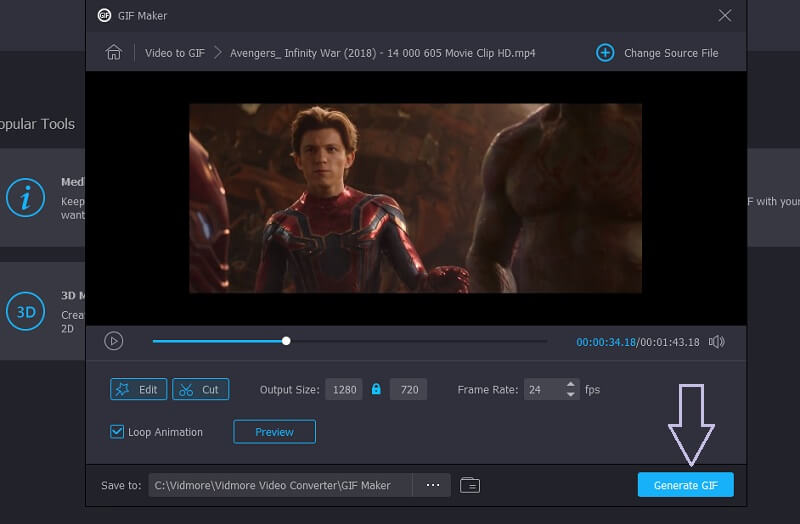Go to the home icon in GIF Maker
This screenshot has height=524, width=800.
tap(114, 52)
